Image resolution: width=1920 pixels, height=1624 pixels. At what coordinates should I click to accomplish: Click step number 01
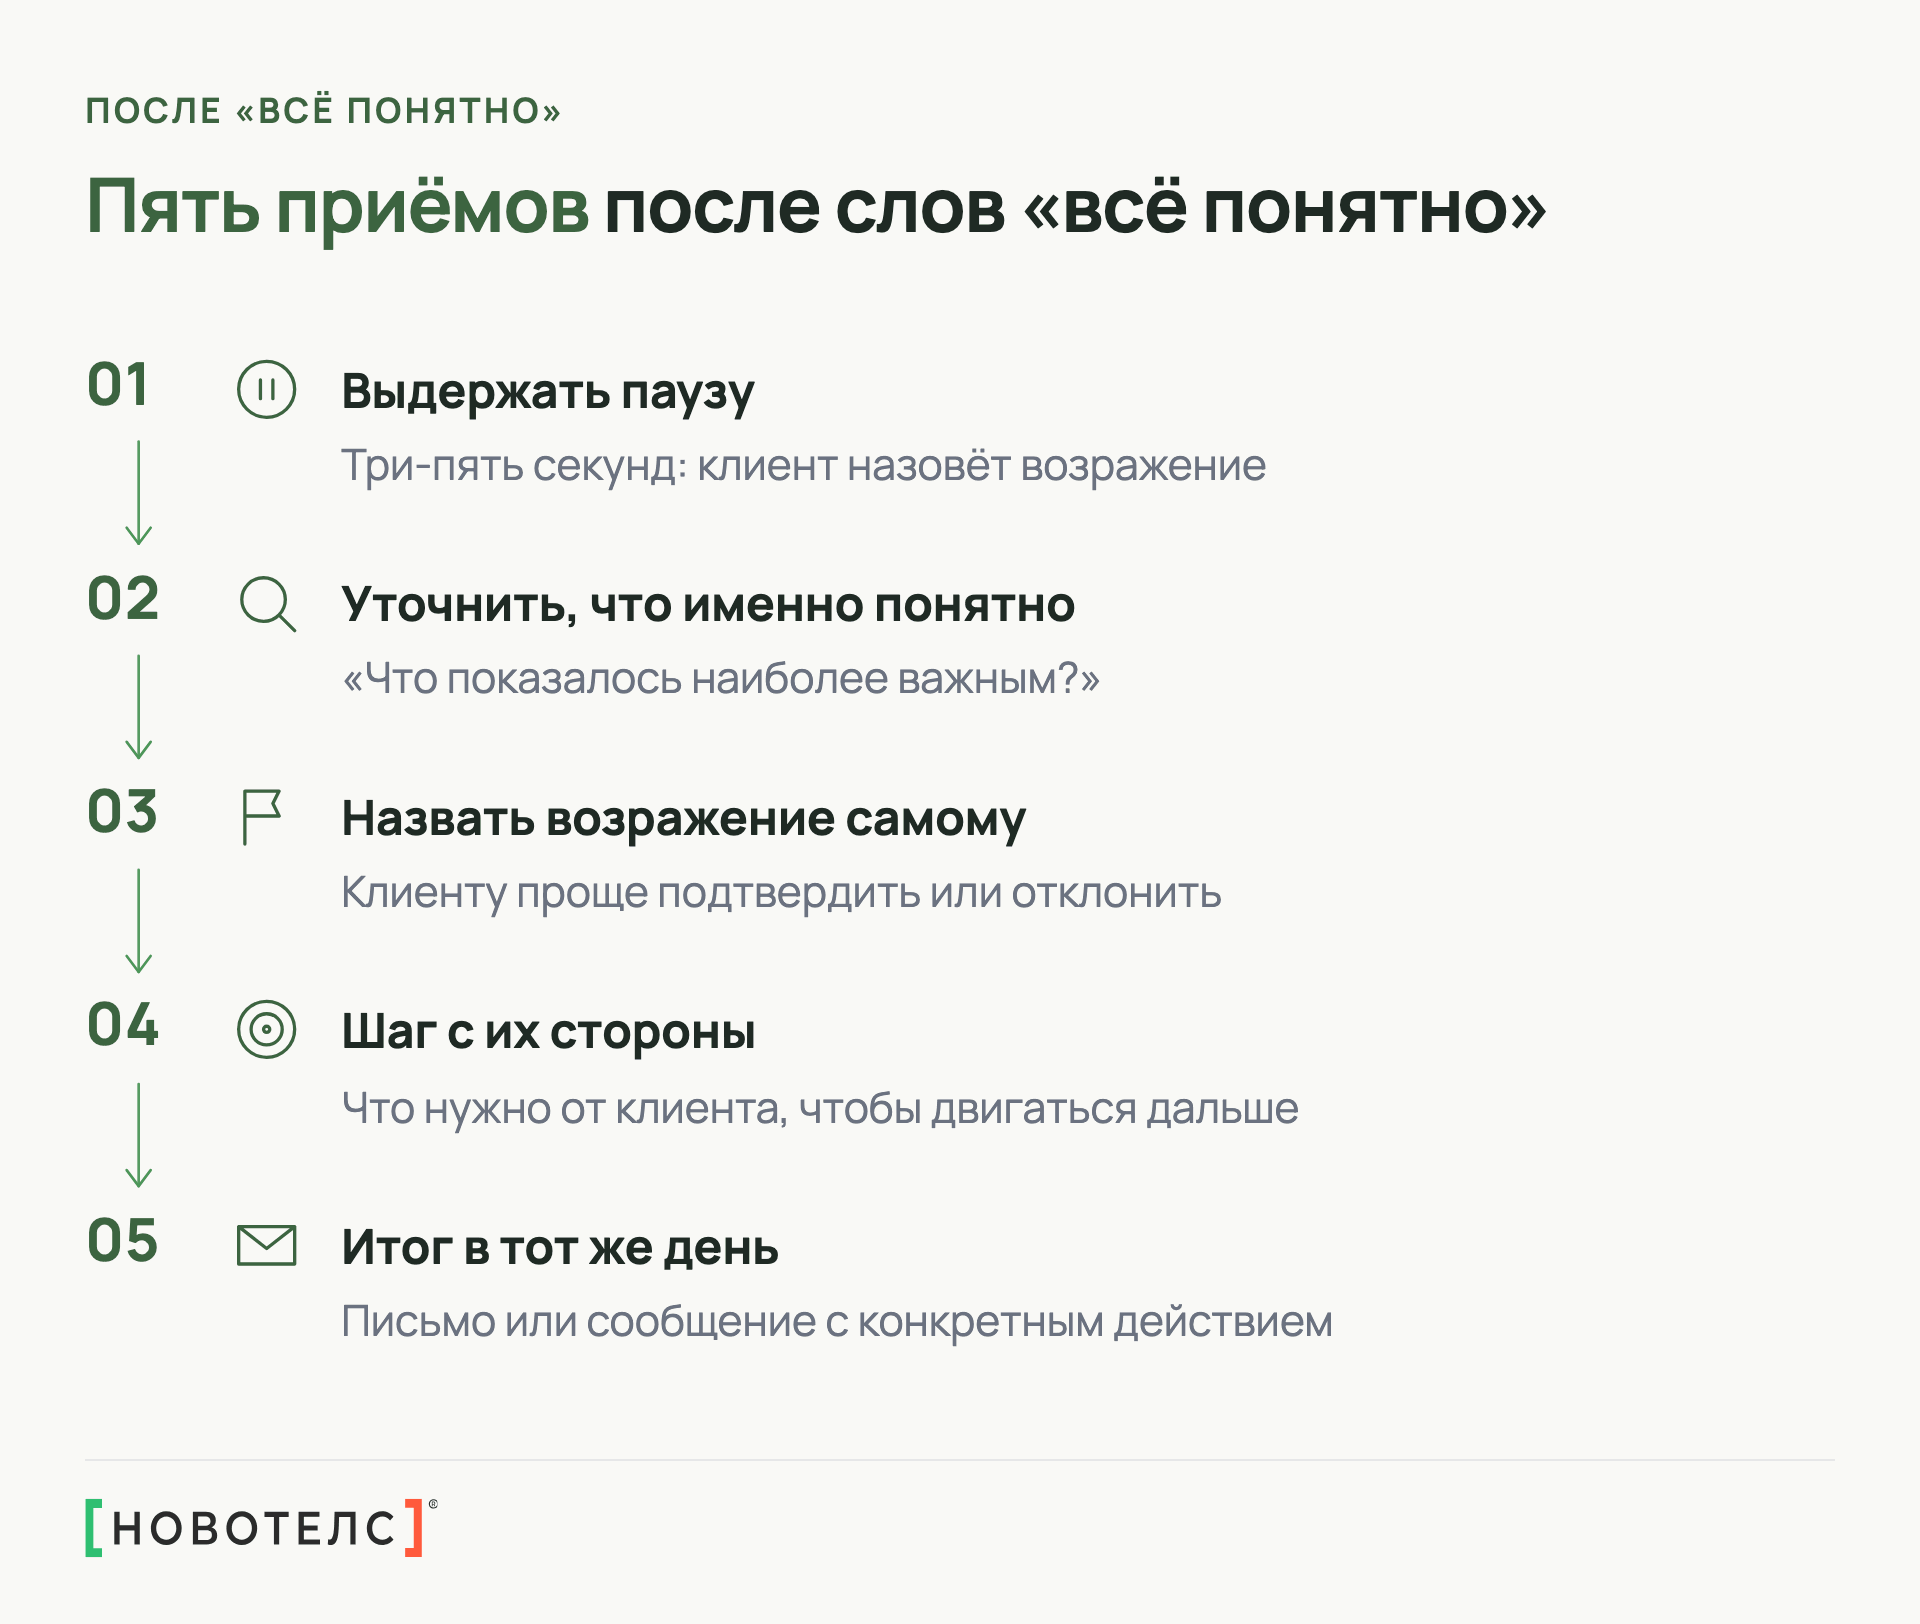click(x=118, y=385)
